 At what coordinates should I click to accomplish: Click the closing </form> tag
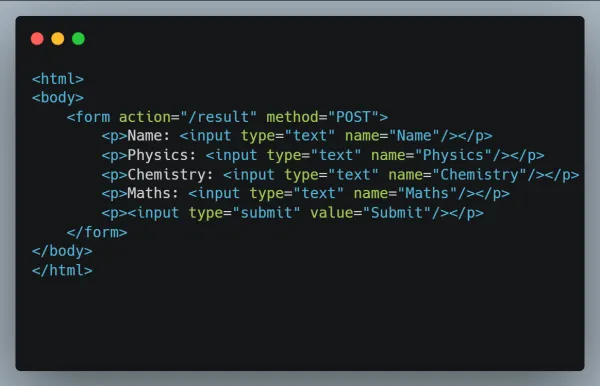(x=97, y=232)
